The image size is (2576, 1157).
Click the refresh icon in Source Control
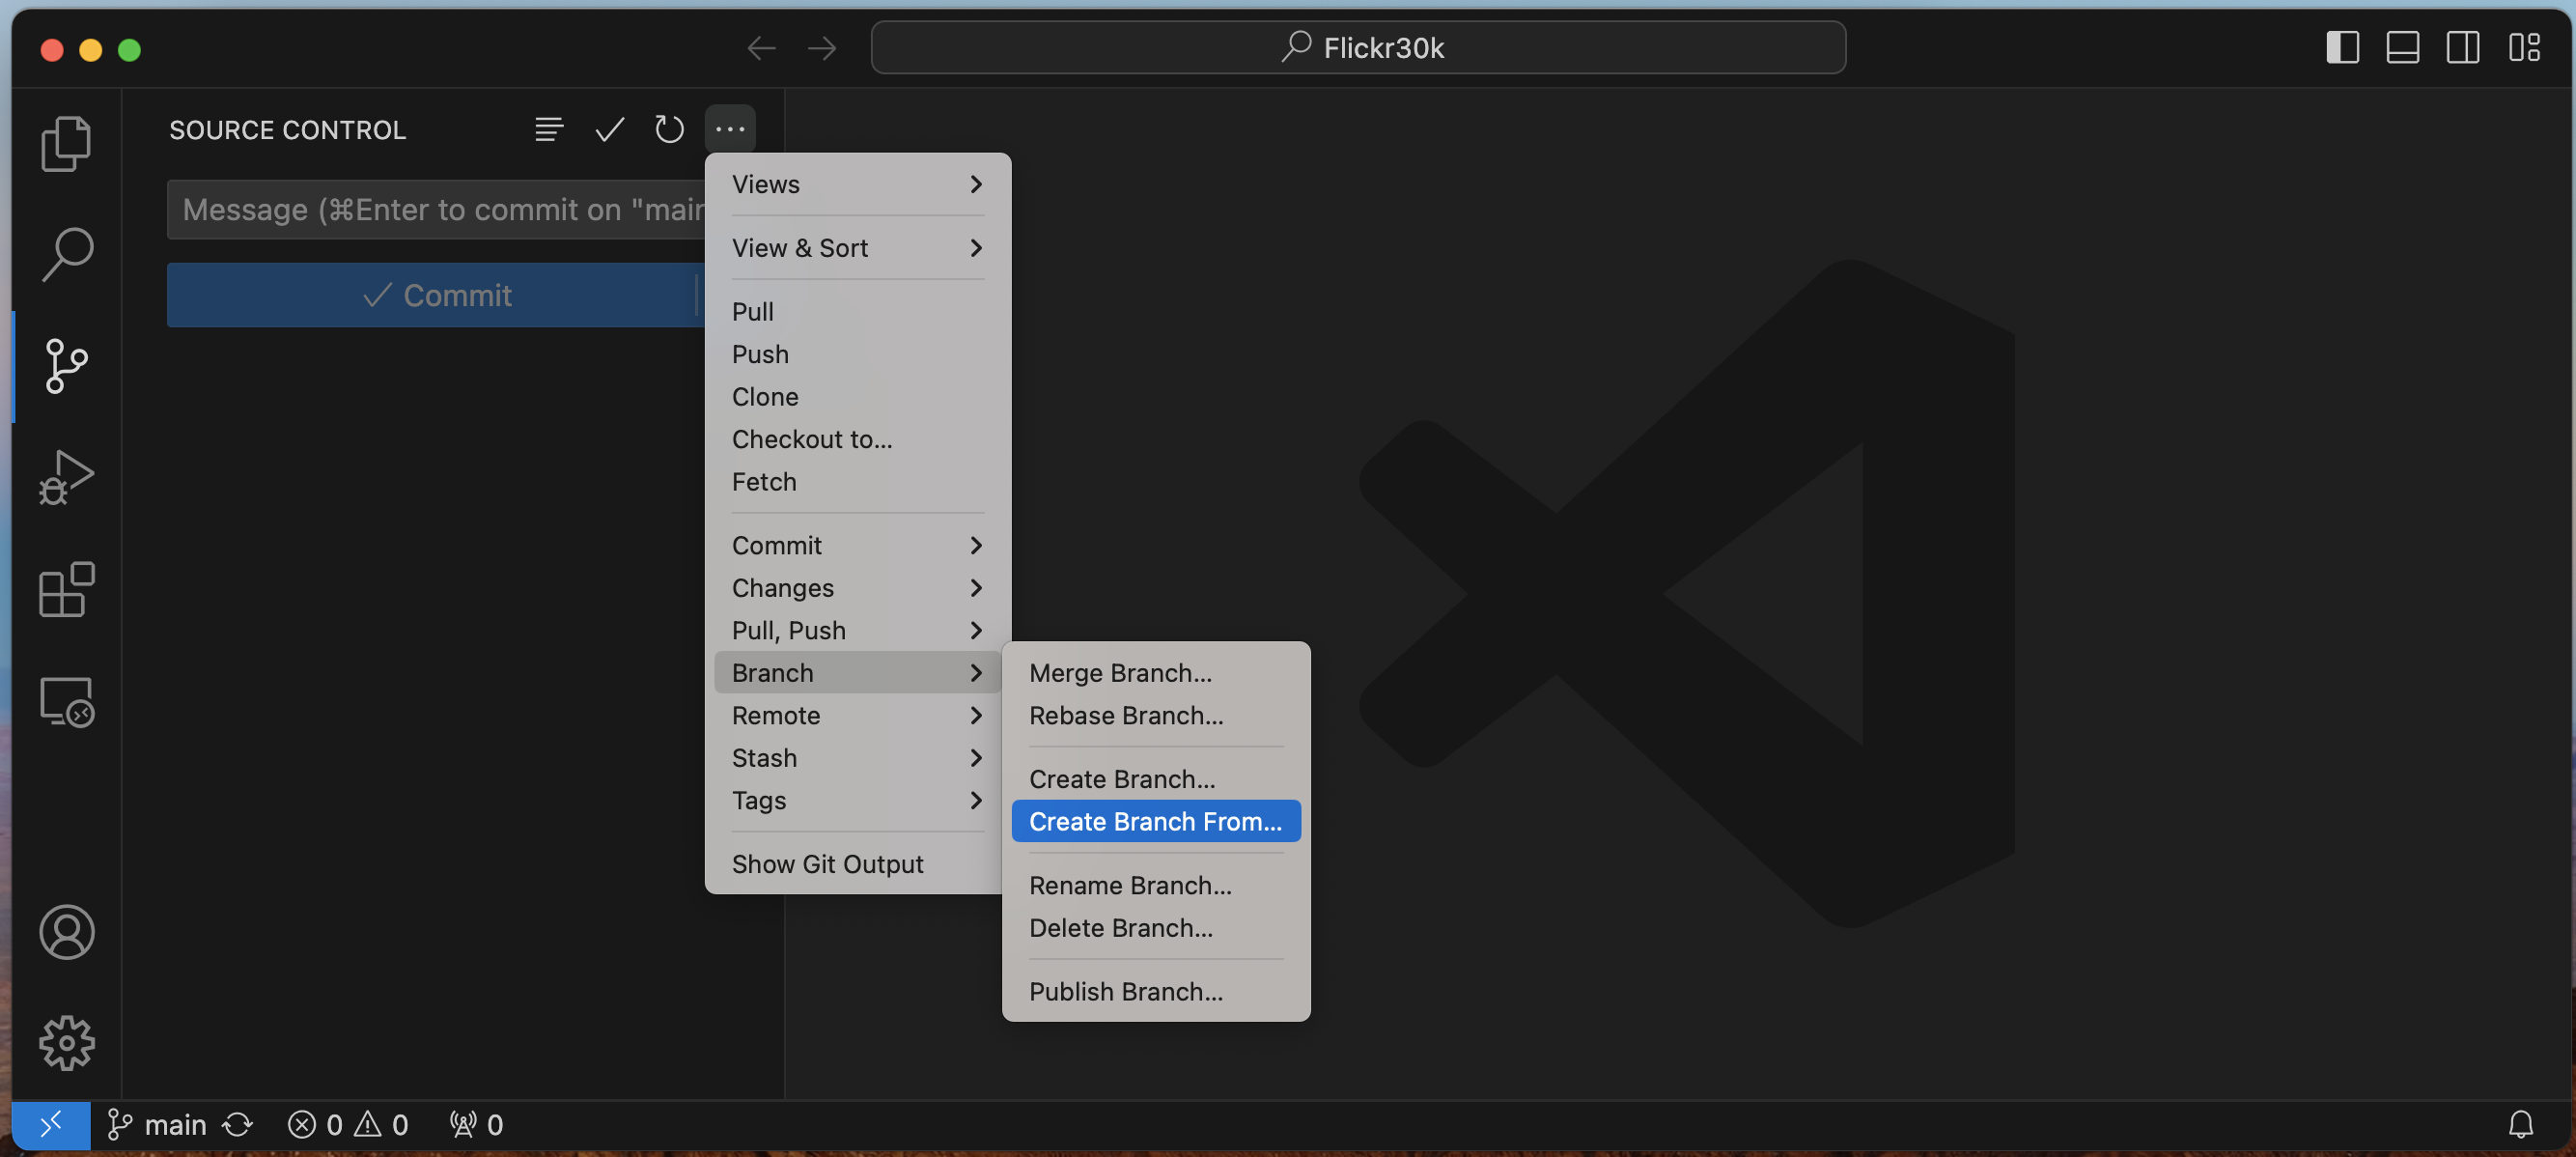(x=669, y=129)
